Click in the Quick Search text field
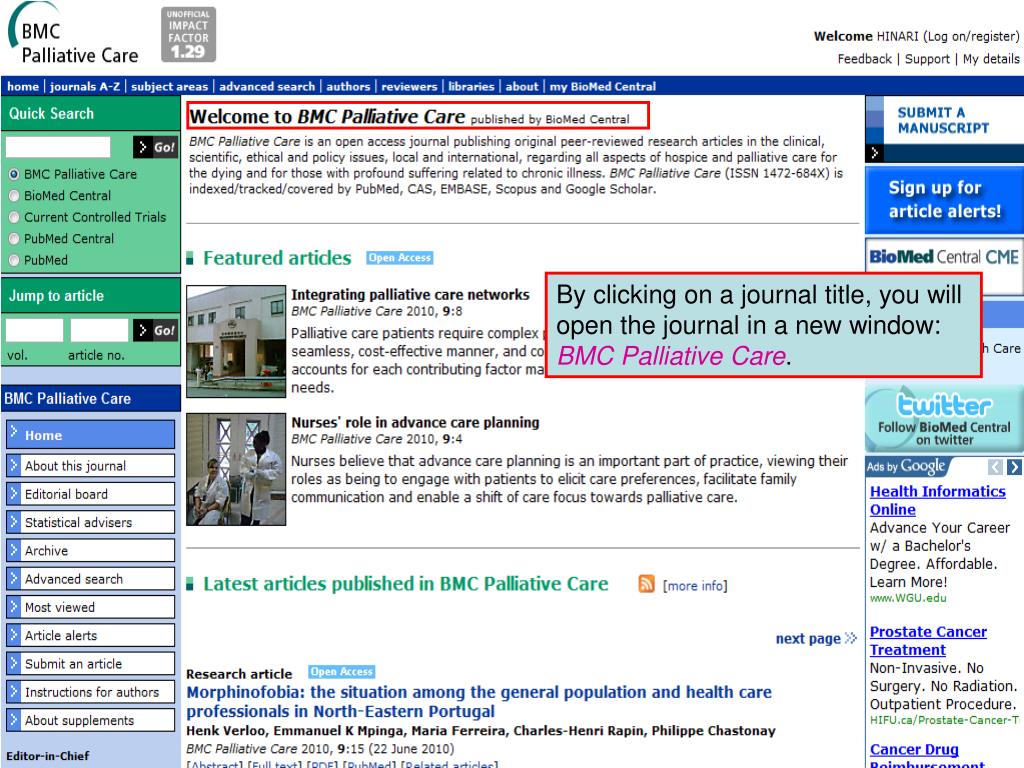The width and height of the screenshot is (1024, 768). (x=58, y=147)
